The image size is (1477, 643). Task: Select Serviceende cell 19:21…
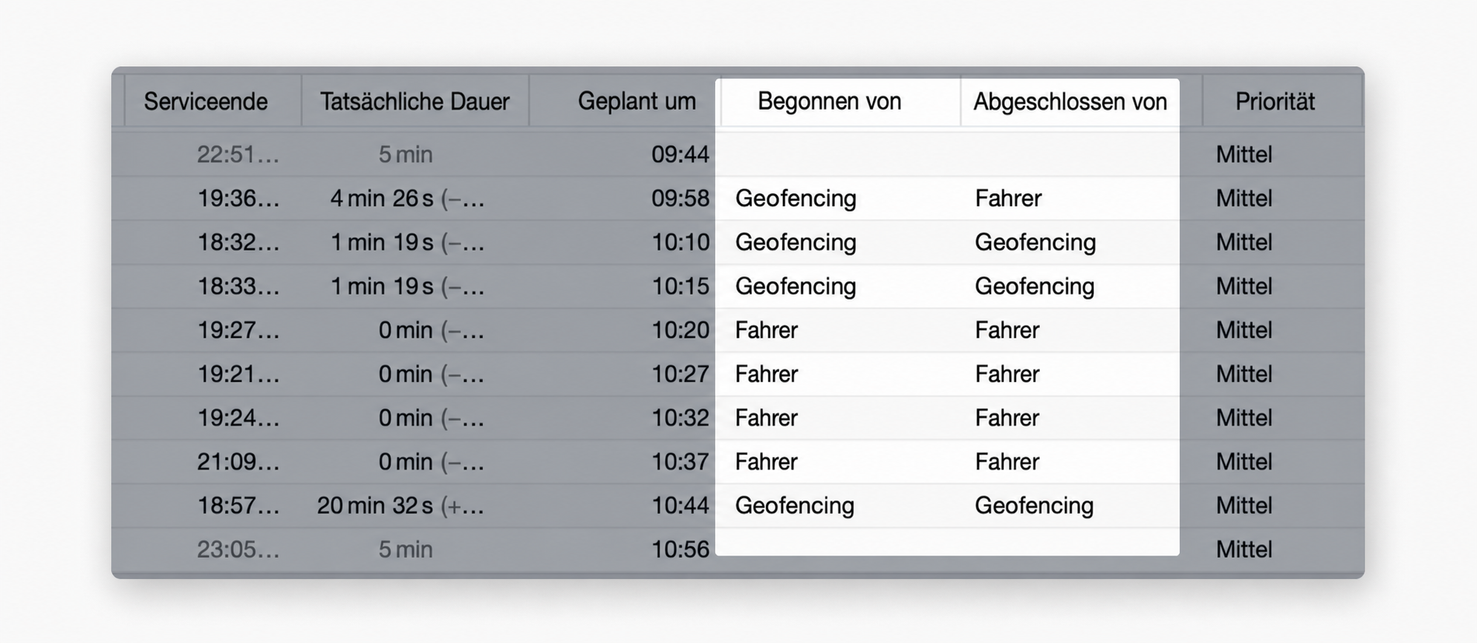point(238,374)
